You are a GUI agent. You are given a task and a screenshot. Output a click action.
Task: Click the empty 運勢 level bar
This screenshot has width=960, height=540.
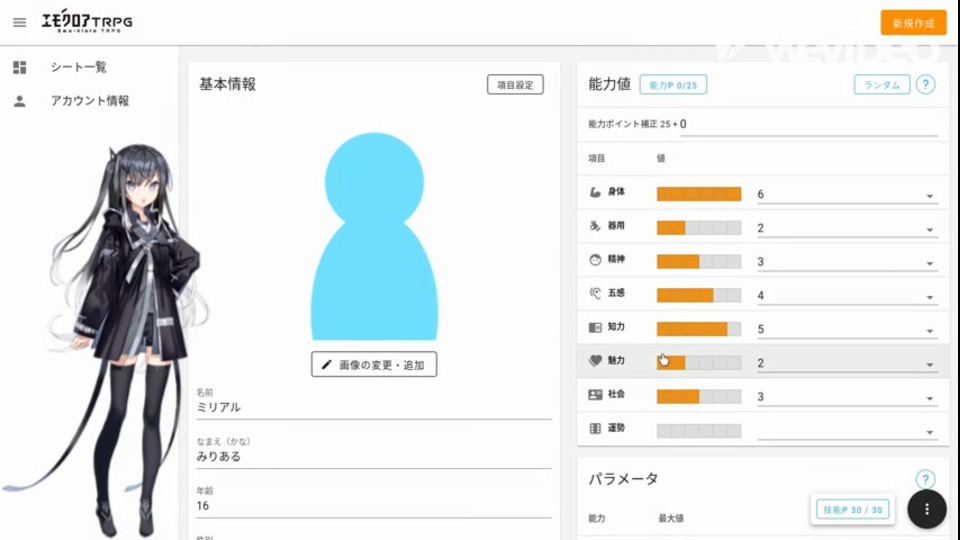tap(699, 430)
